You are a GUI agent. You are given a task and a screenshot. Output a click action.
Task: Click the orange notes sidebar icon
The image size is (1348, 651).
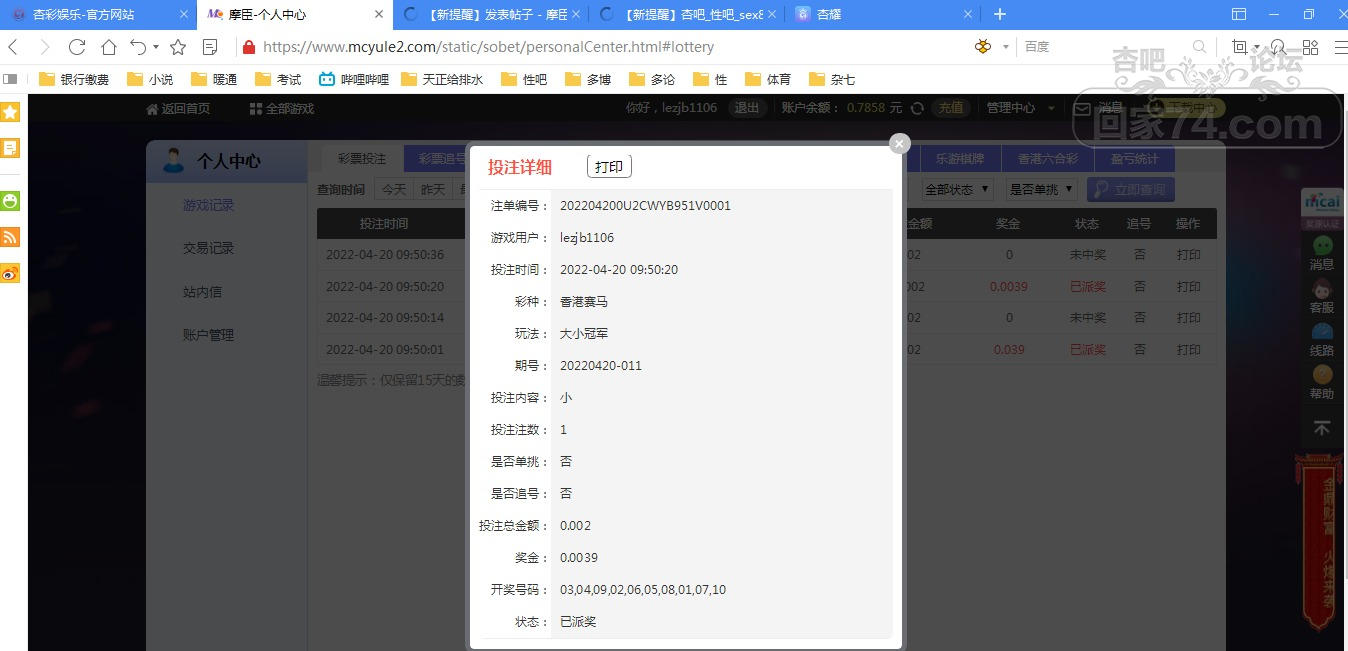tap(10, 148)
